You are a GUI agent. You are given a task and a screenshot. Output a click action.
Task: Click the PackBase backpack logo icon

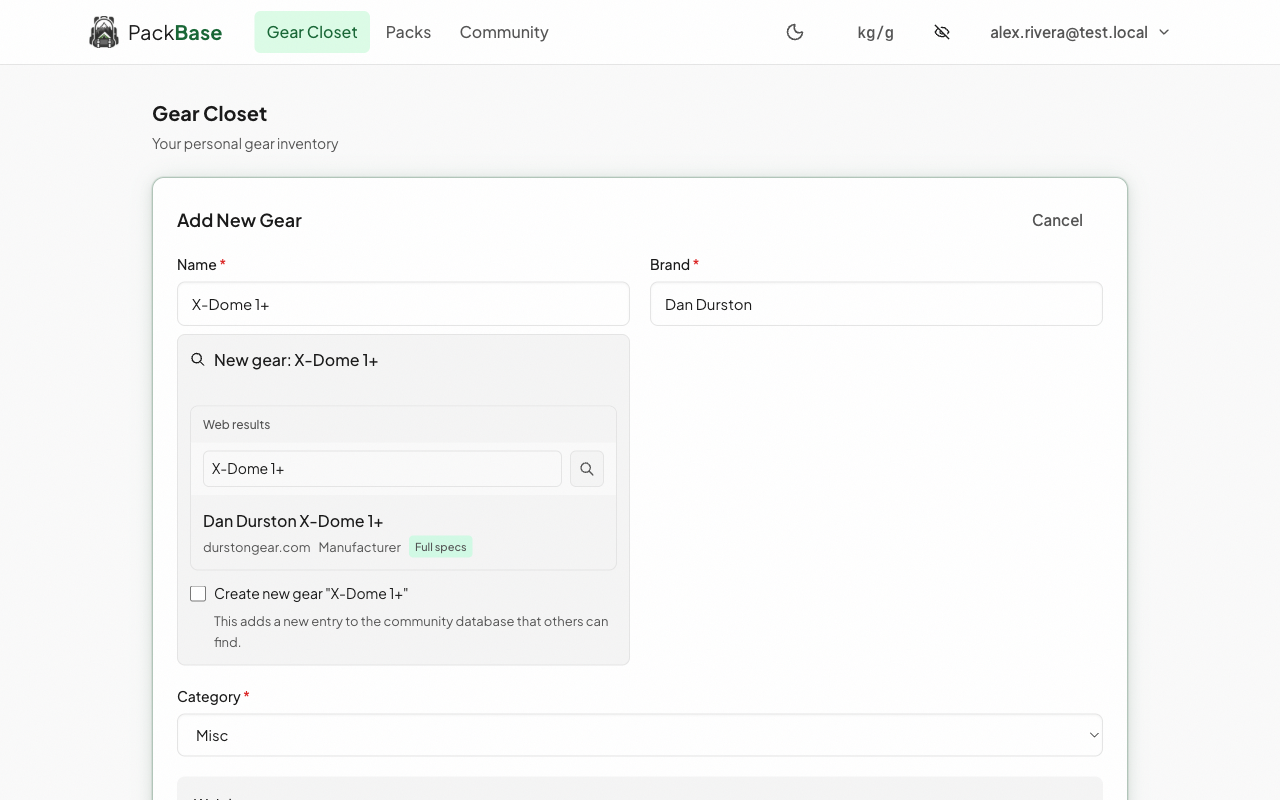point(104,32)
